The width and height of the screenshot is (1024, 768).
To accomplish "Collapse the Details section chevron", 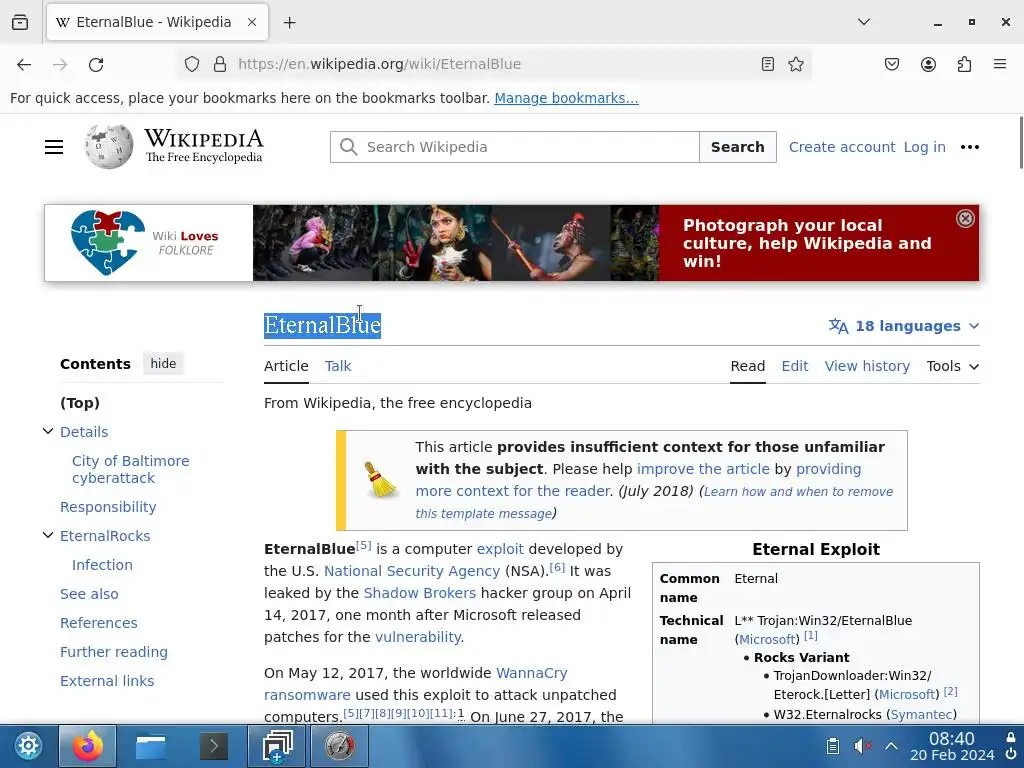I will [48, 431].
